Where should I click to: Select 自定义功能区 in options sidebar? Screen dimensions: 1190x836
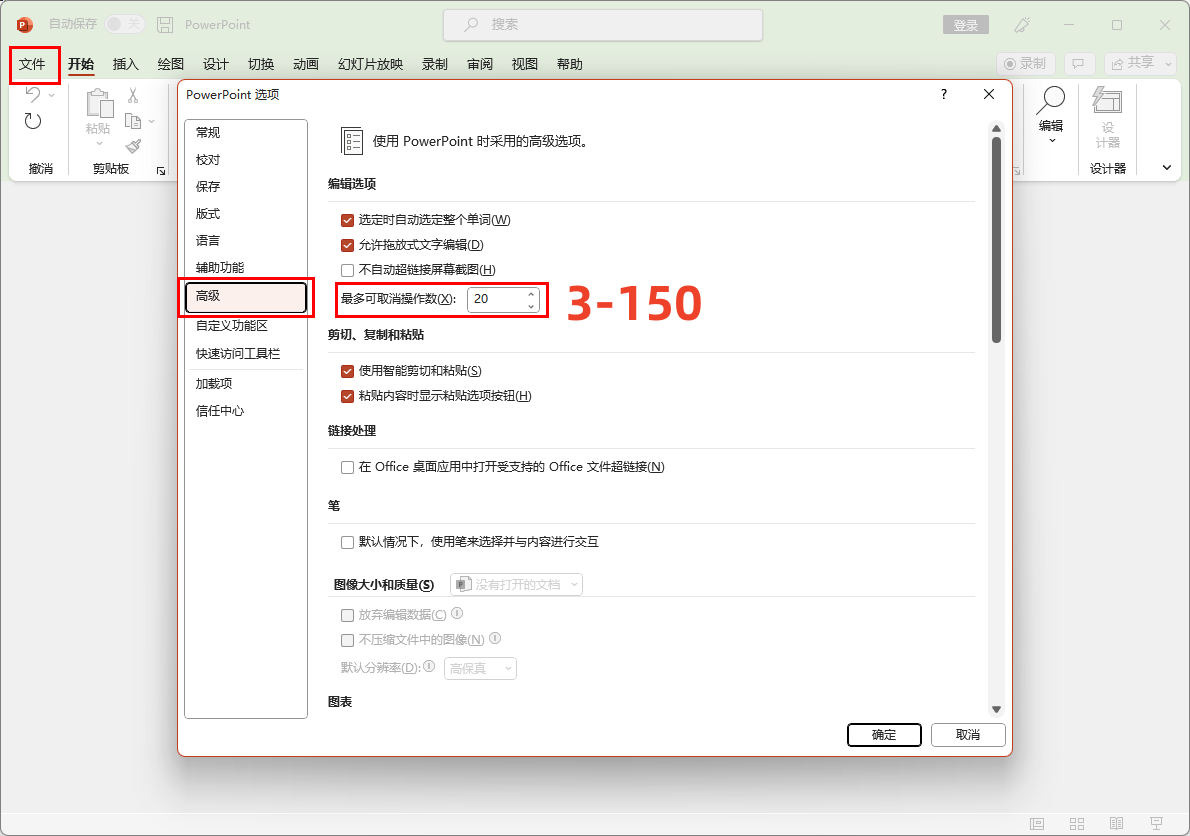(x=246, y=326)
